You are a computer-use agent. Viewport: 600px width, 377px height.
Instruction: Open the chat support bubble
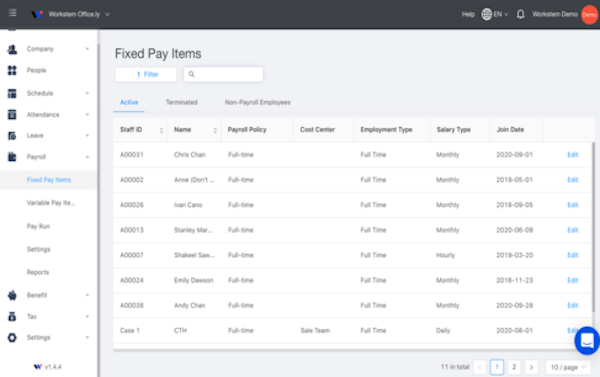[x=587, y=340]
